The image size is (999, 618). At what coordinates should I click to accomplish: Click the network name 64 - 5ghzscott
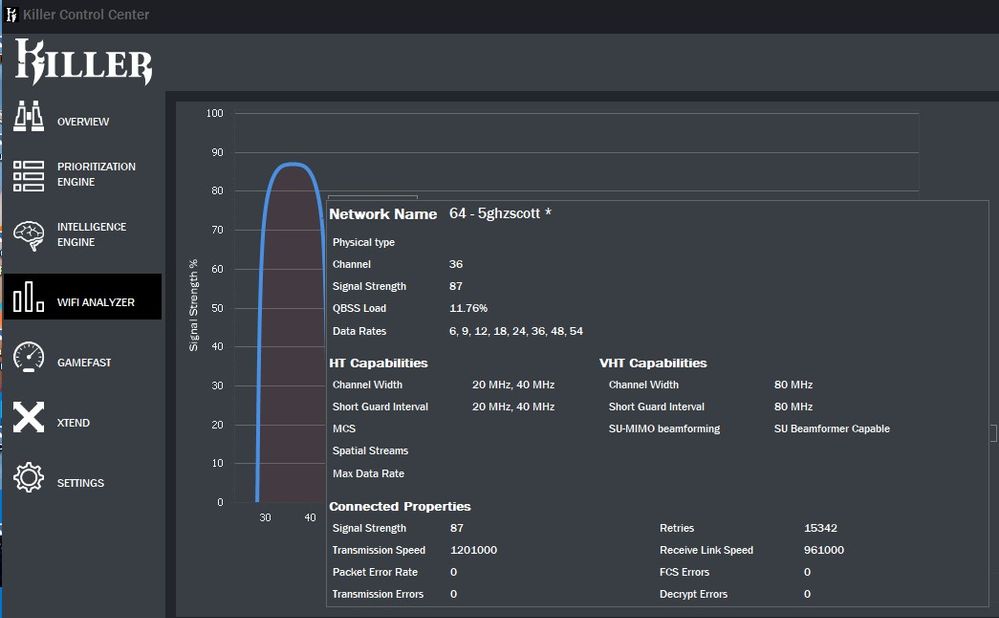(500, 214)
